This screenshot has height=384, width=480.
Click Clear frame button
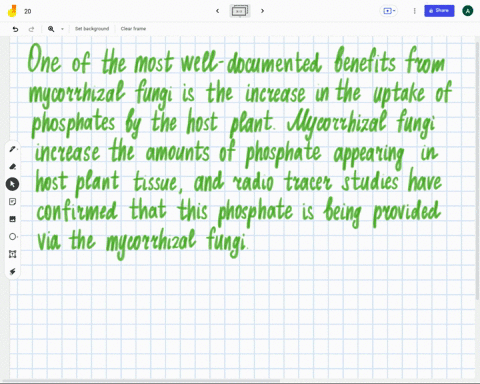coord(133,29)
